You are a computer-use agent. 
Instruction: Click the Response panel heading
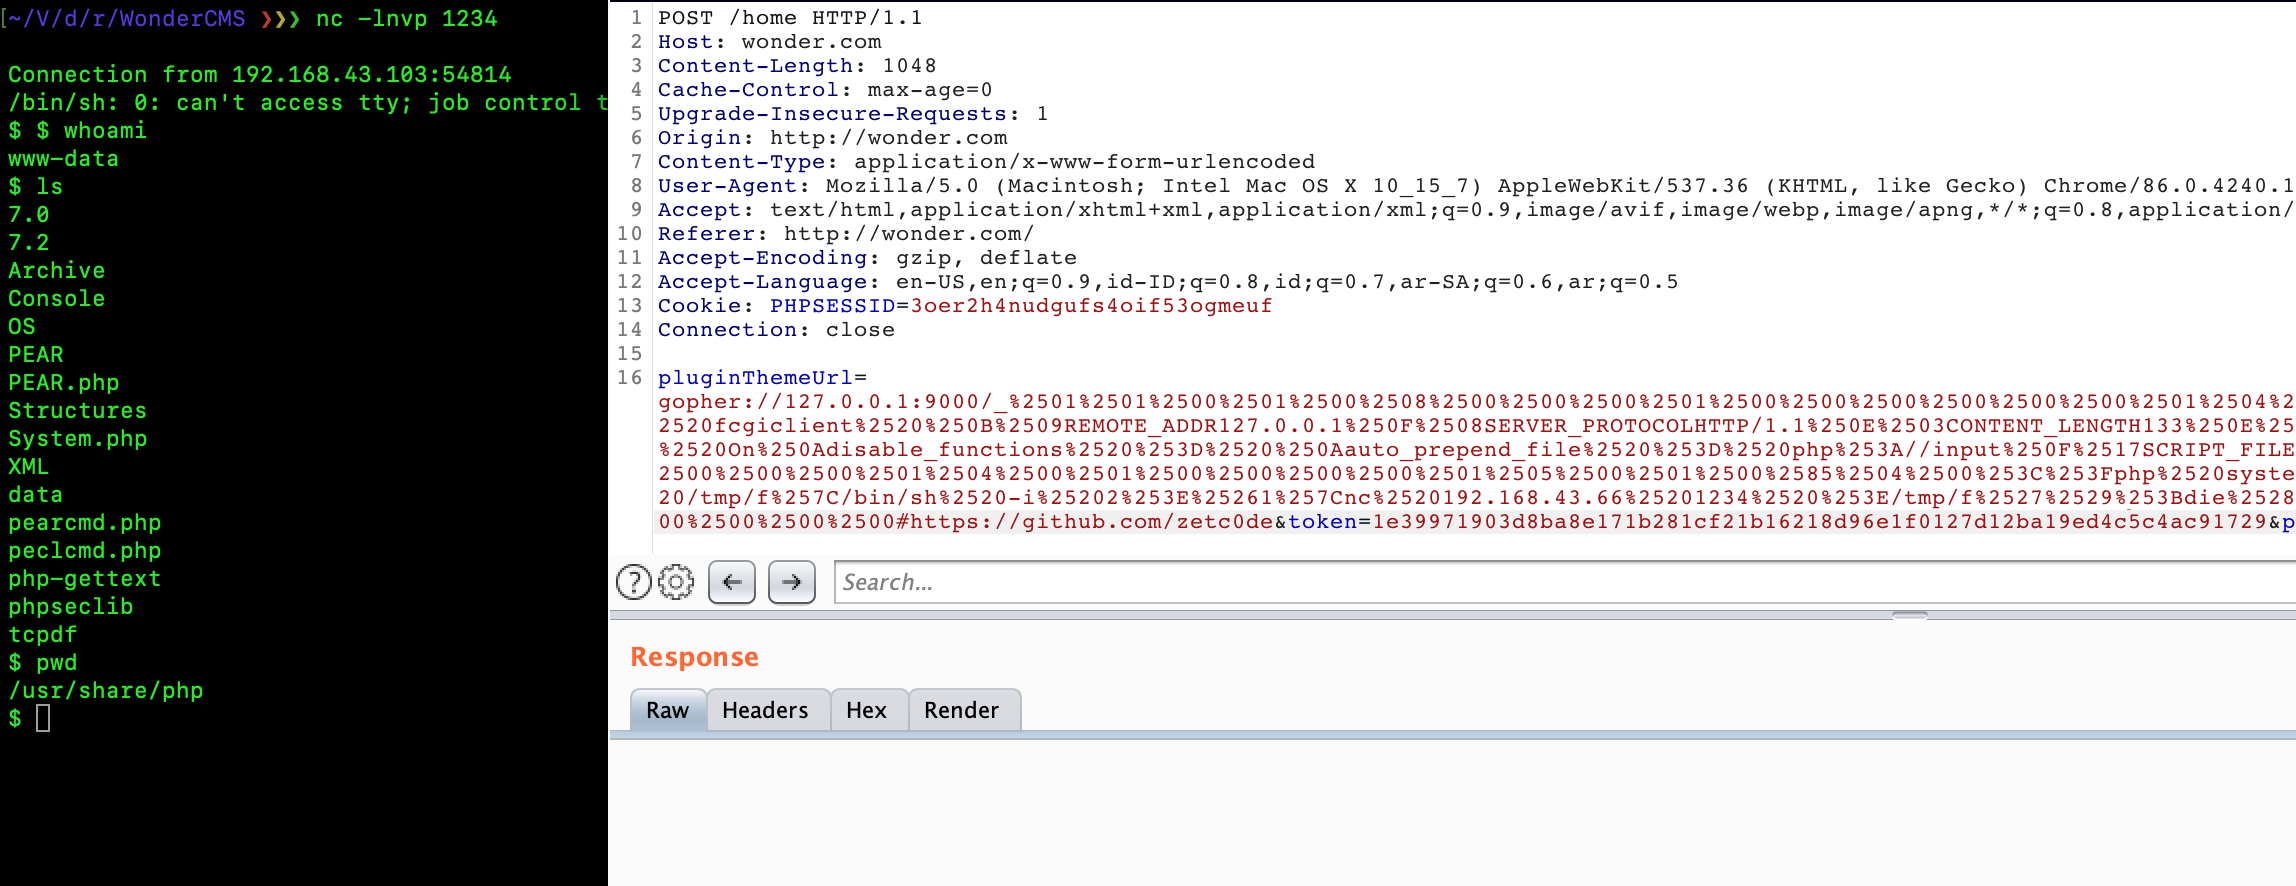coord(695,657)
